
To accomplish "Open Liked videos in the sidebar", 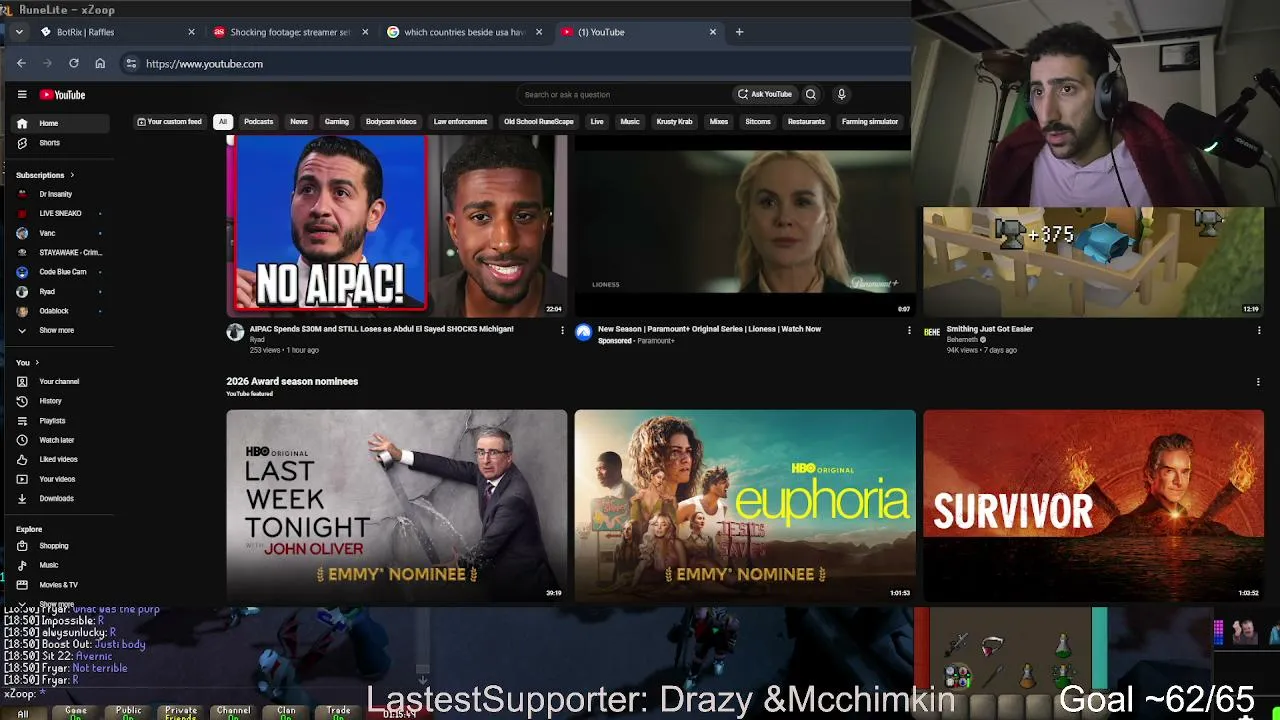I will [57, 459].
